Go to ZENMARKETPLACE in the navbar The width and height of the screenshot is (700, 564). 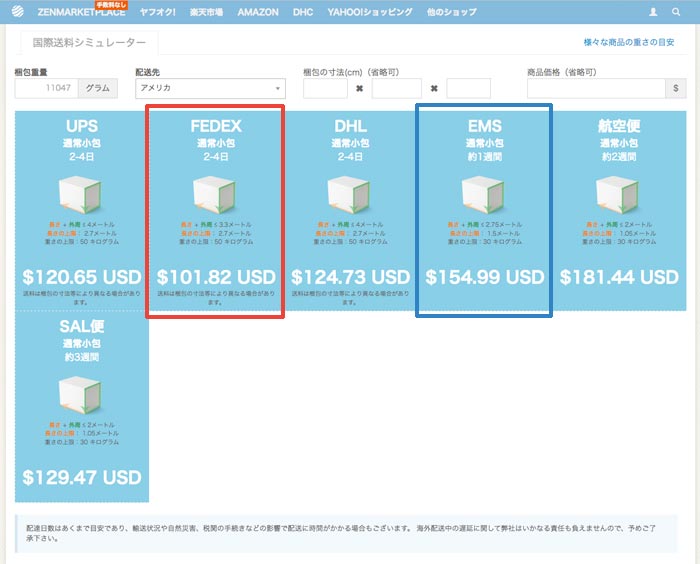[x=81, y=13]
